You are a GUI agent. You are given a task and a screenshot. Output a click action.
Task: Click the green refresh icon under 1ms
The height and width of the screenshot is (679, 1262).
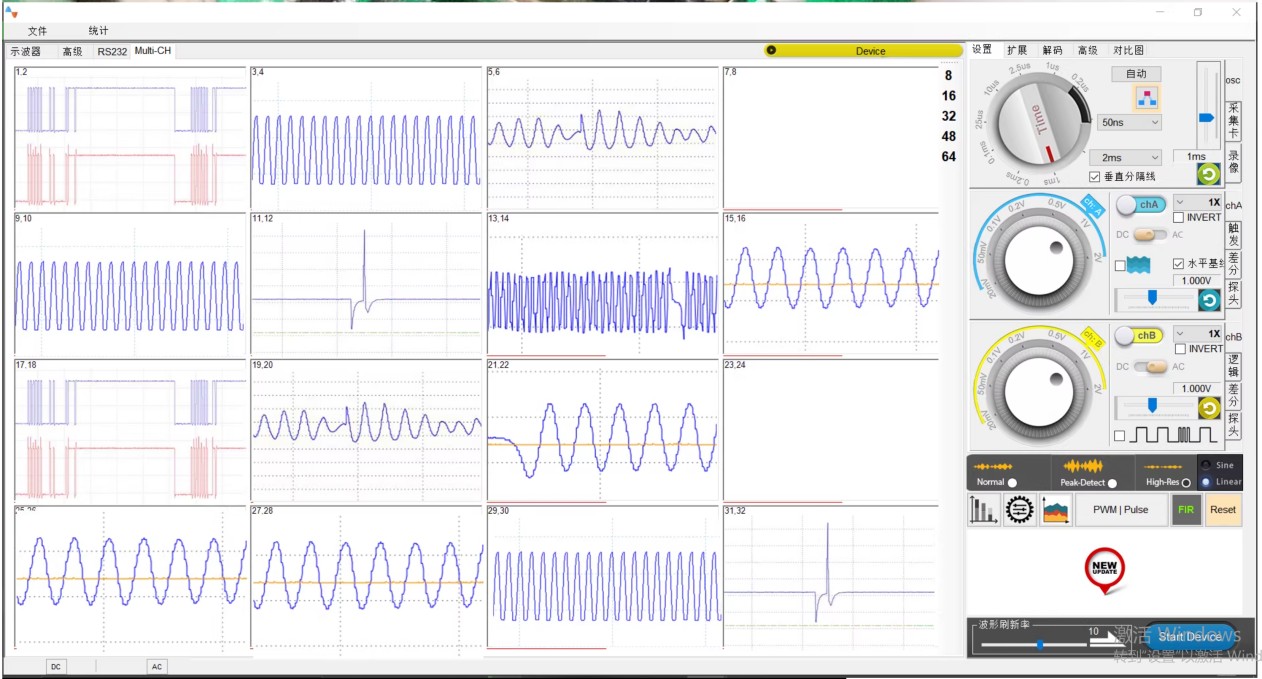pos(1208,174)
